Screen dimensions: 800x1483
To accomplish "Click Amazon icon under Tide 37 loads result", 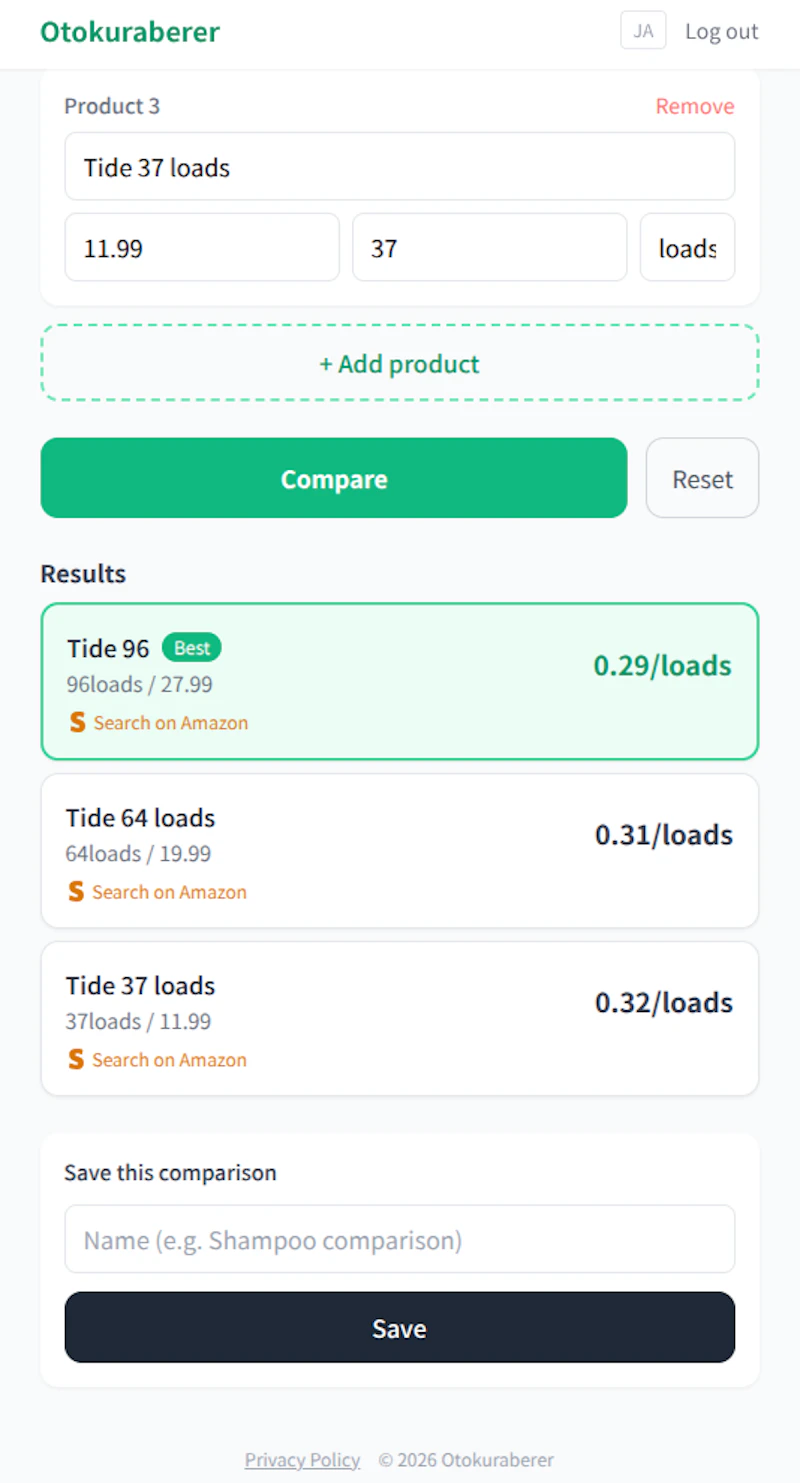I will pyautogui.click(x=77, y=1059).
